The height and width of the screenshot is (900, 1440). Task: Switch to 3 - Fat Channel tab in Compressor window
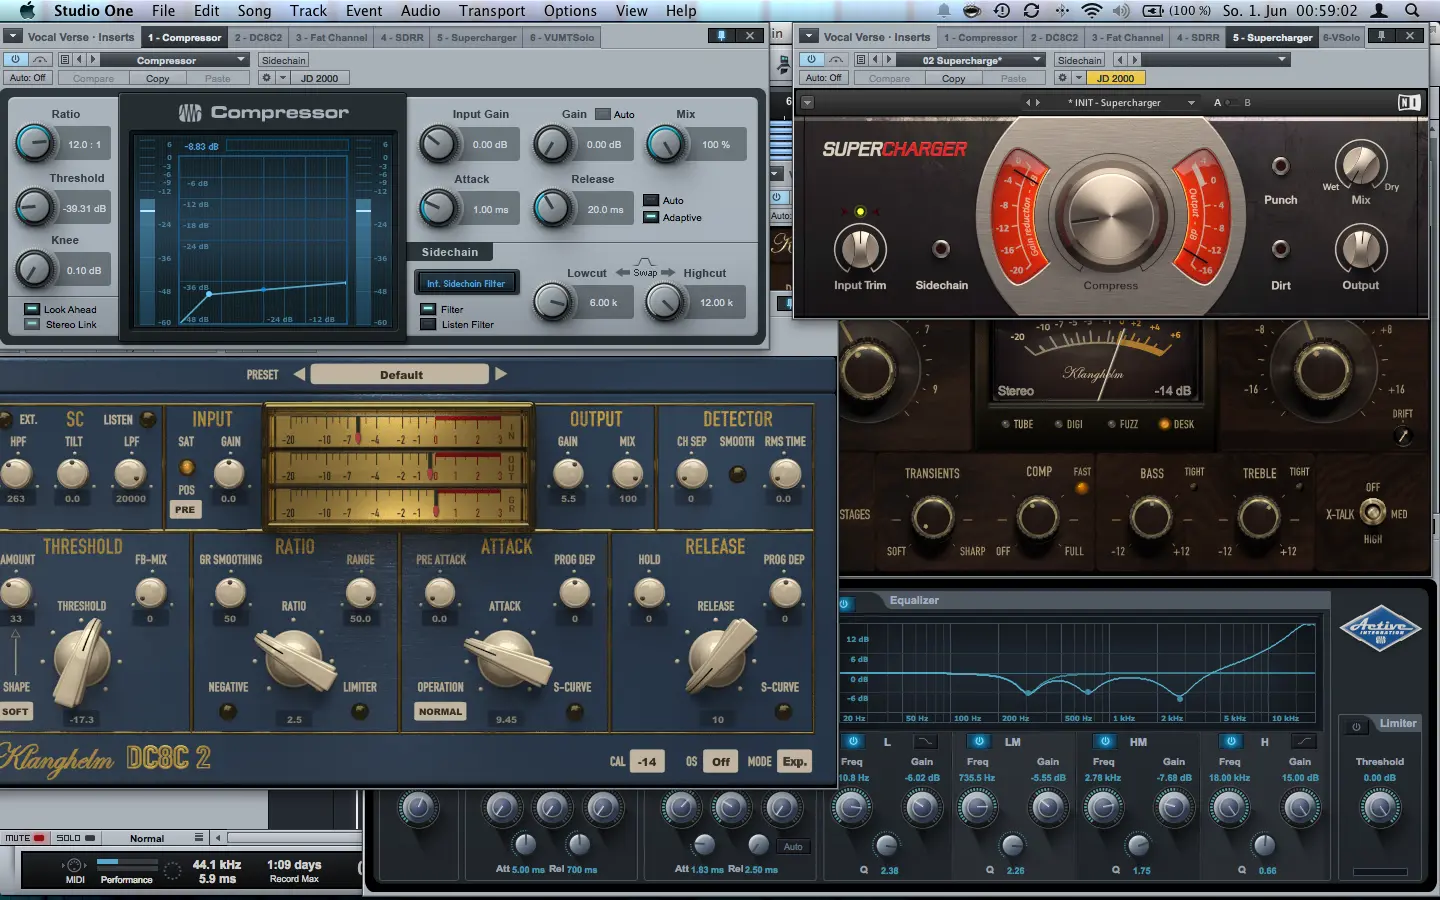[331, 37]
